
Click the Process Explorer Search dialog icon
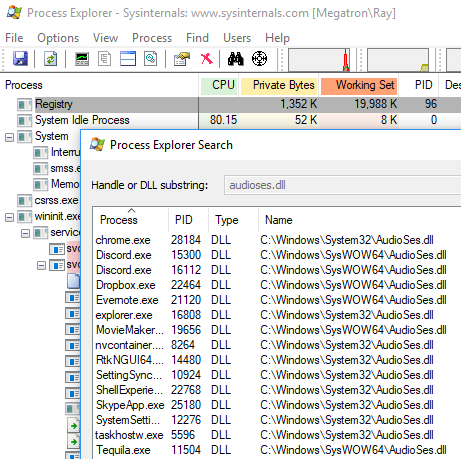pos(97,145)
